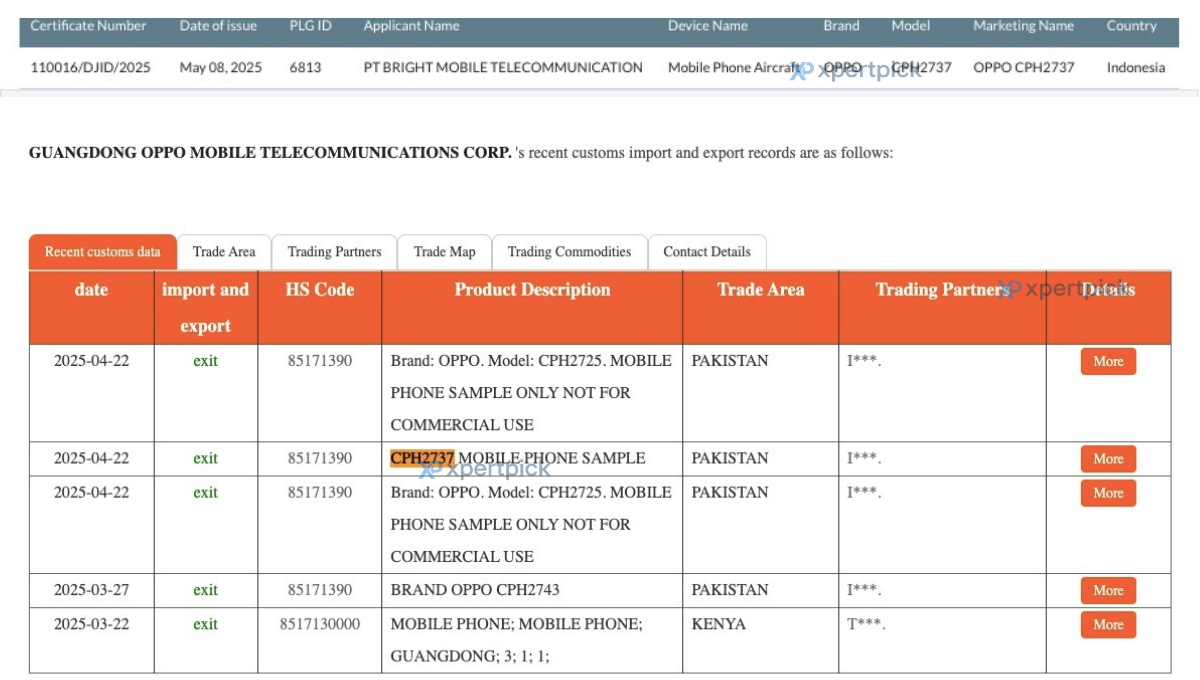
Task: Click the orange-highlighted CPH2737 text
Action: (422, 458)
